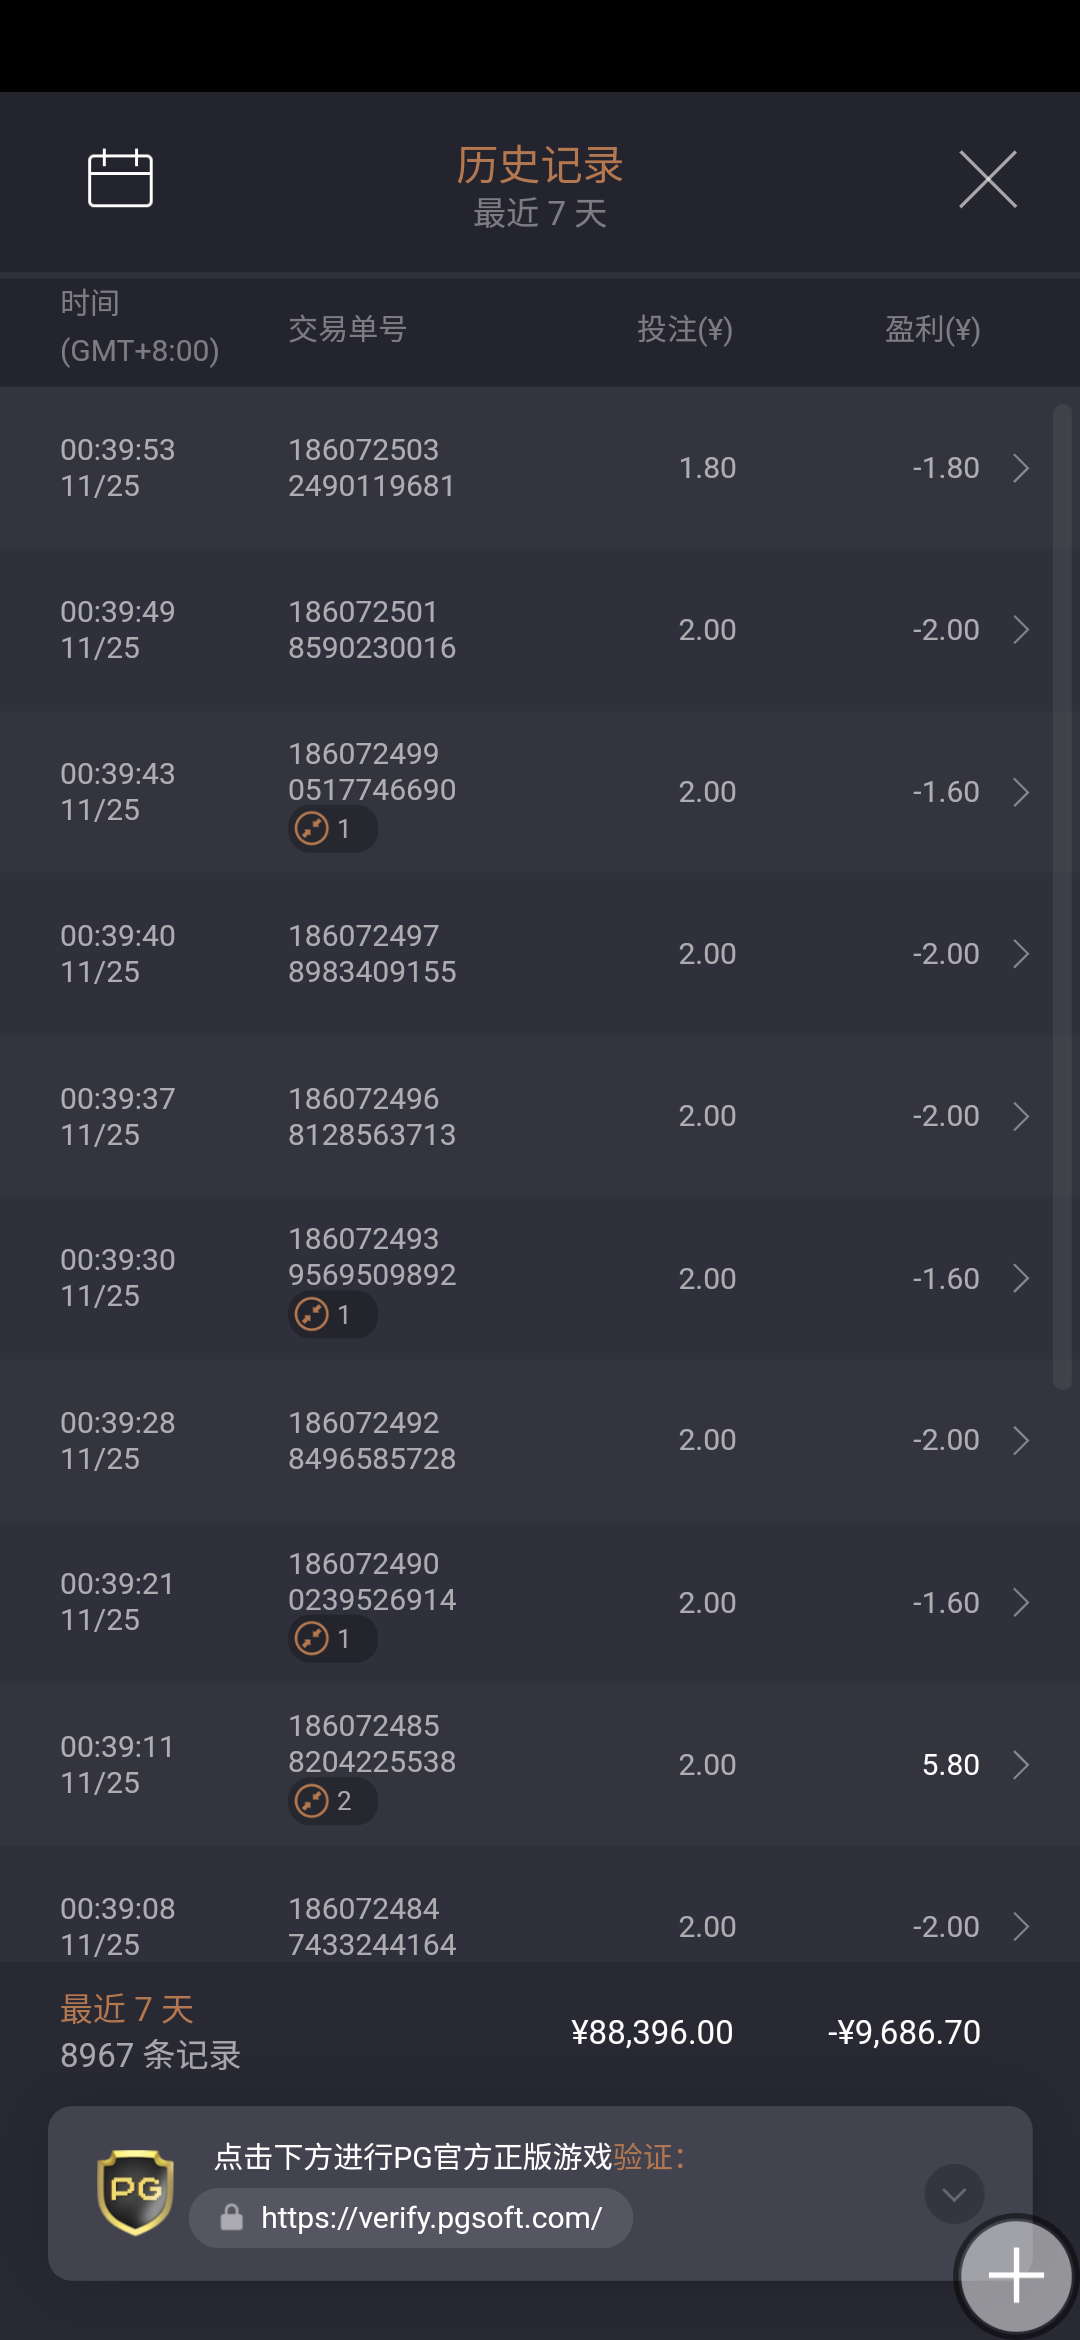Collapse the PG verification banner arrow
The width and height of the screenshot is (1080, 2340).
954,2194
